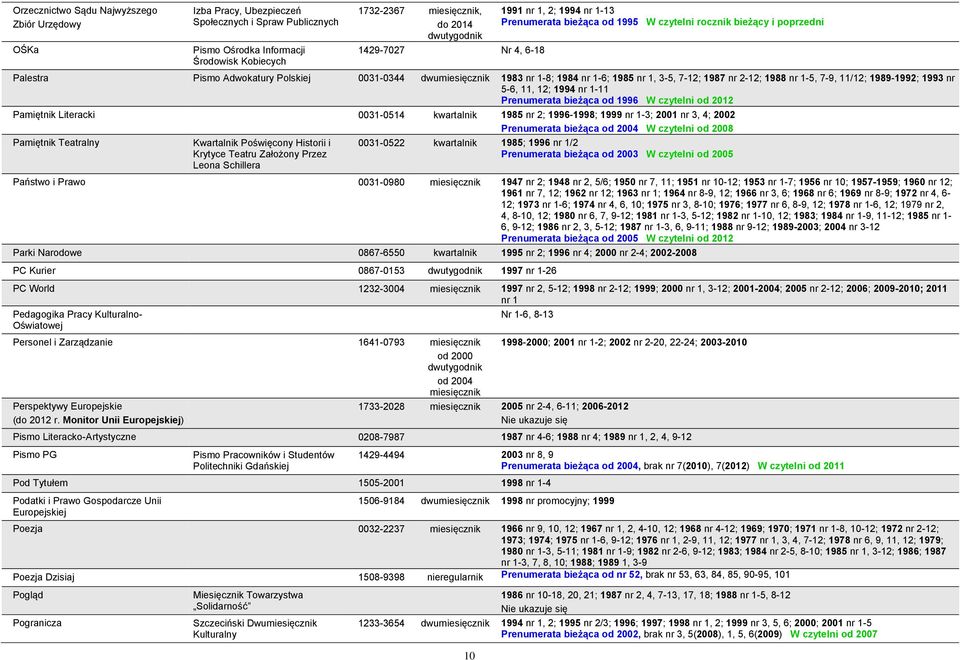Click 'Nie ukazuje się' under Perspektywy Europejskie
Image resolution: width=960 pixels, height=660 pixels.
point(534,421)
